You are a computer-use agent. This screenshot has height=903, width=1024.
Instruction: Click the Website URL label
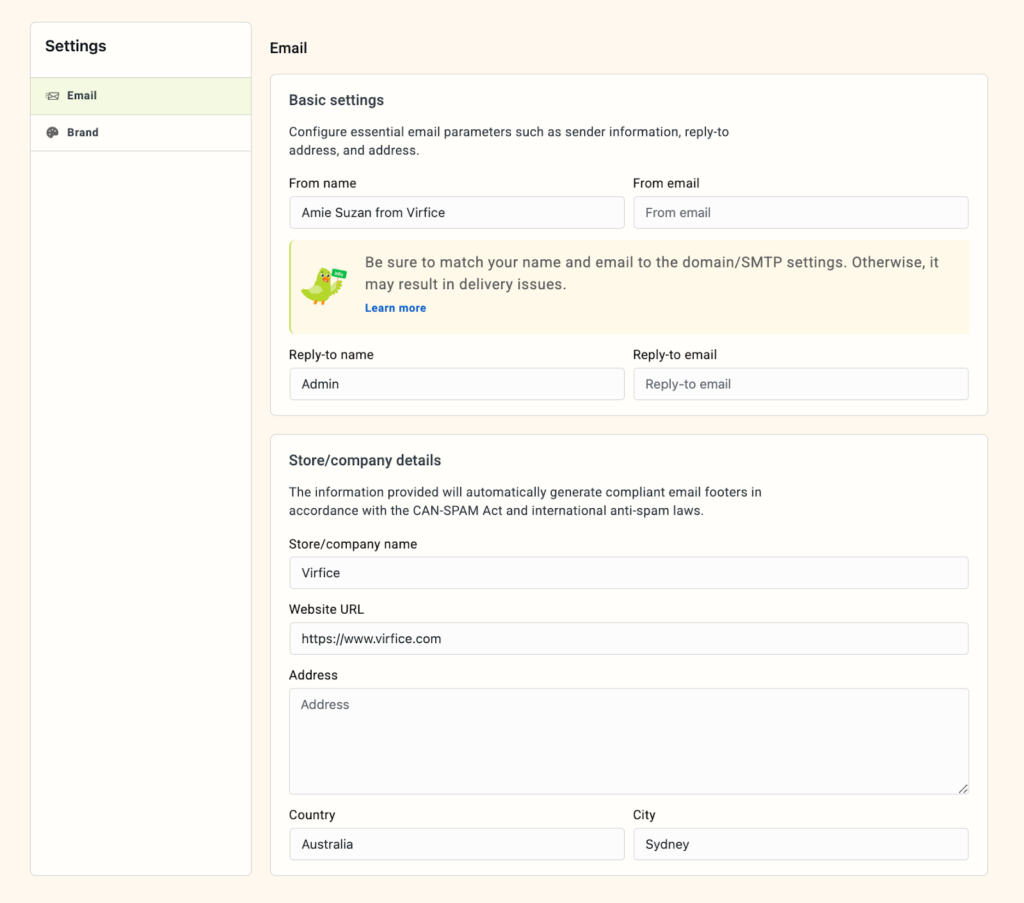coord(326,609)
